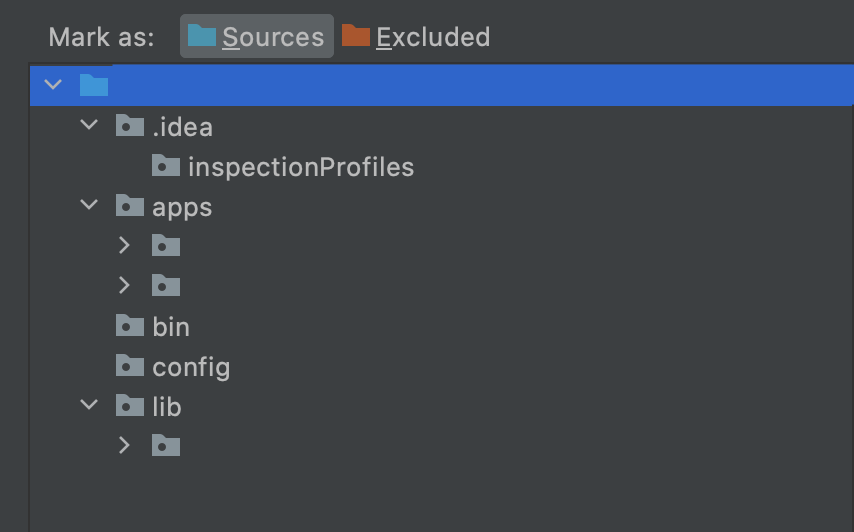Collapse the lib folder chevron
Viewport: 854px width, 532px height.
(90, 406)
